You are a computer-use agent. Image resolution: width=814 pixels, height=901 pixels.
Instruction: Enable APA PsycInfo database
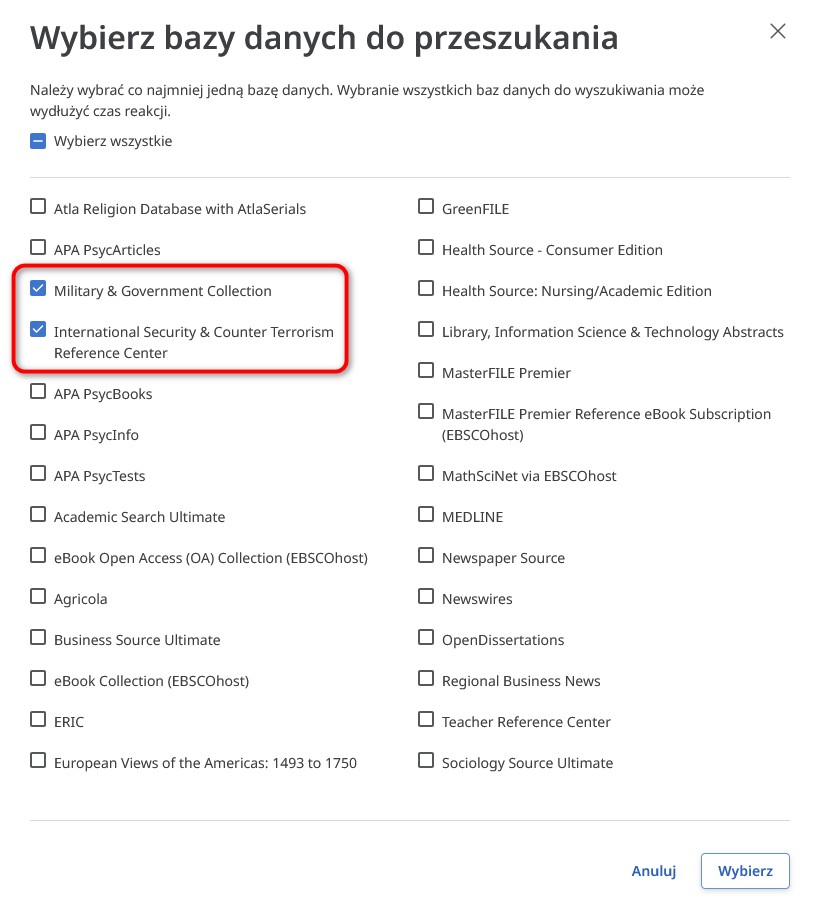coord(37,432)
